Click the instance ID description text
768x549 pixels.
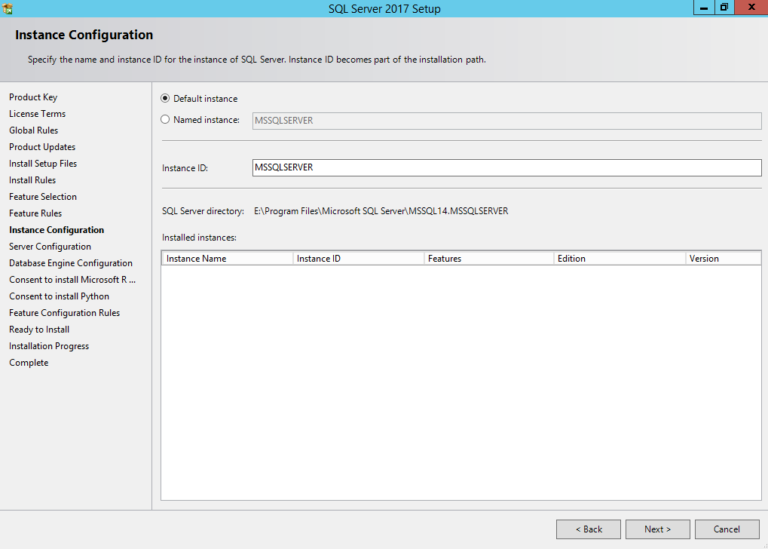point(257,60)
